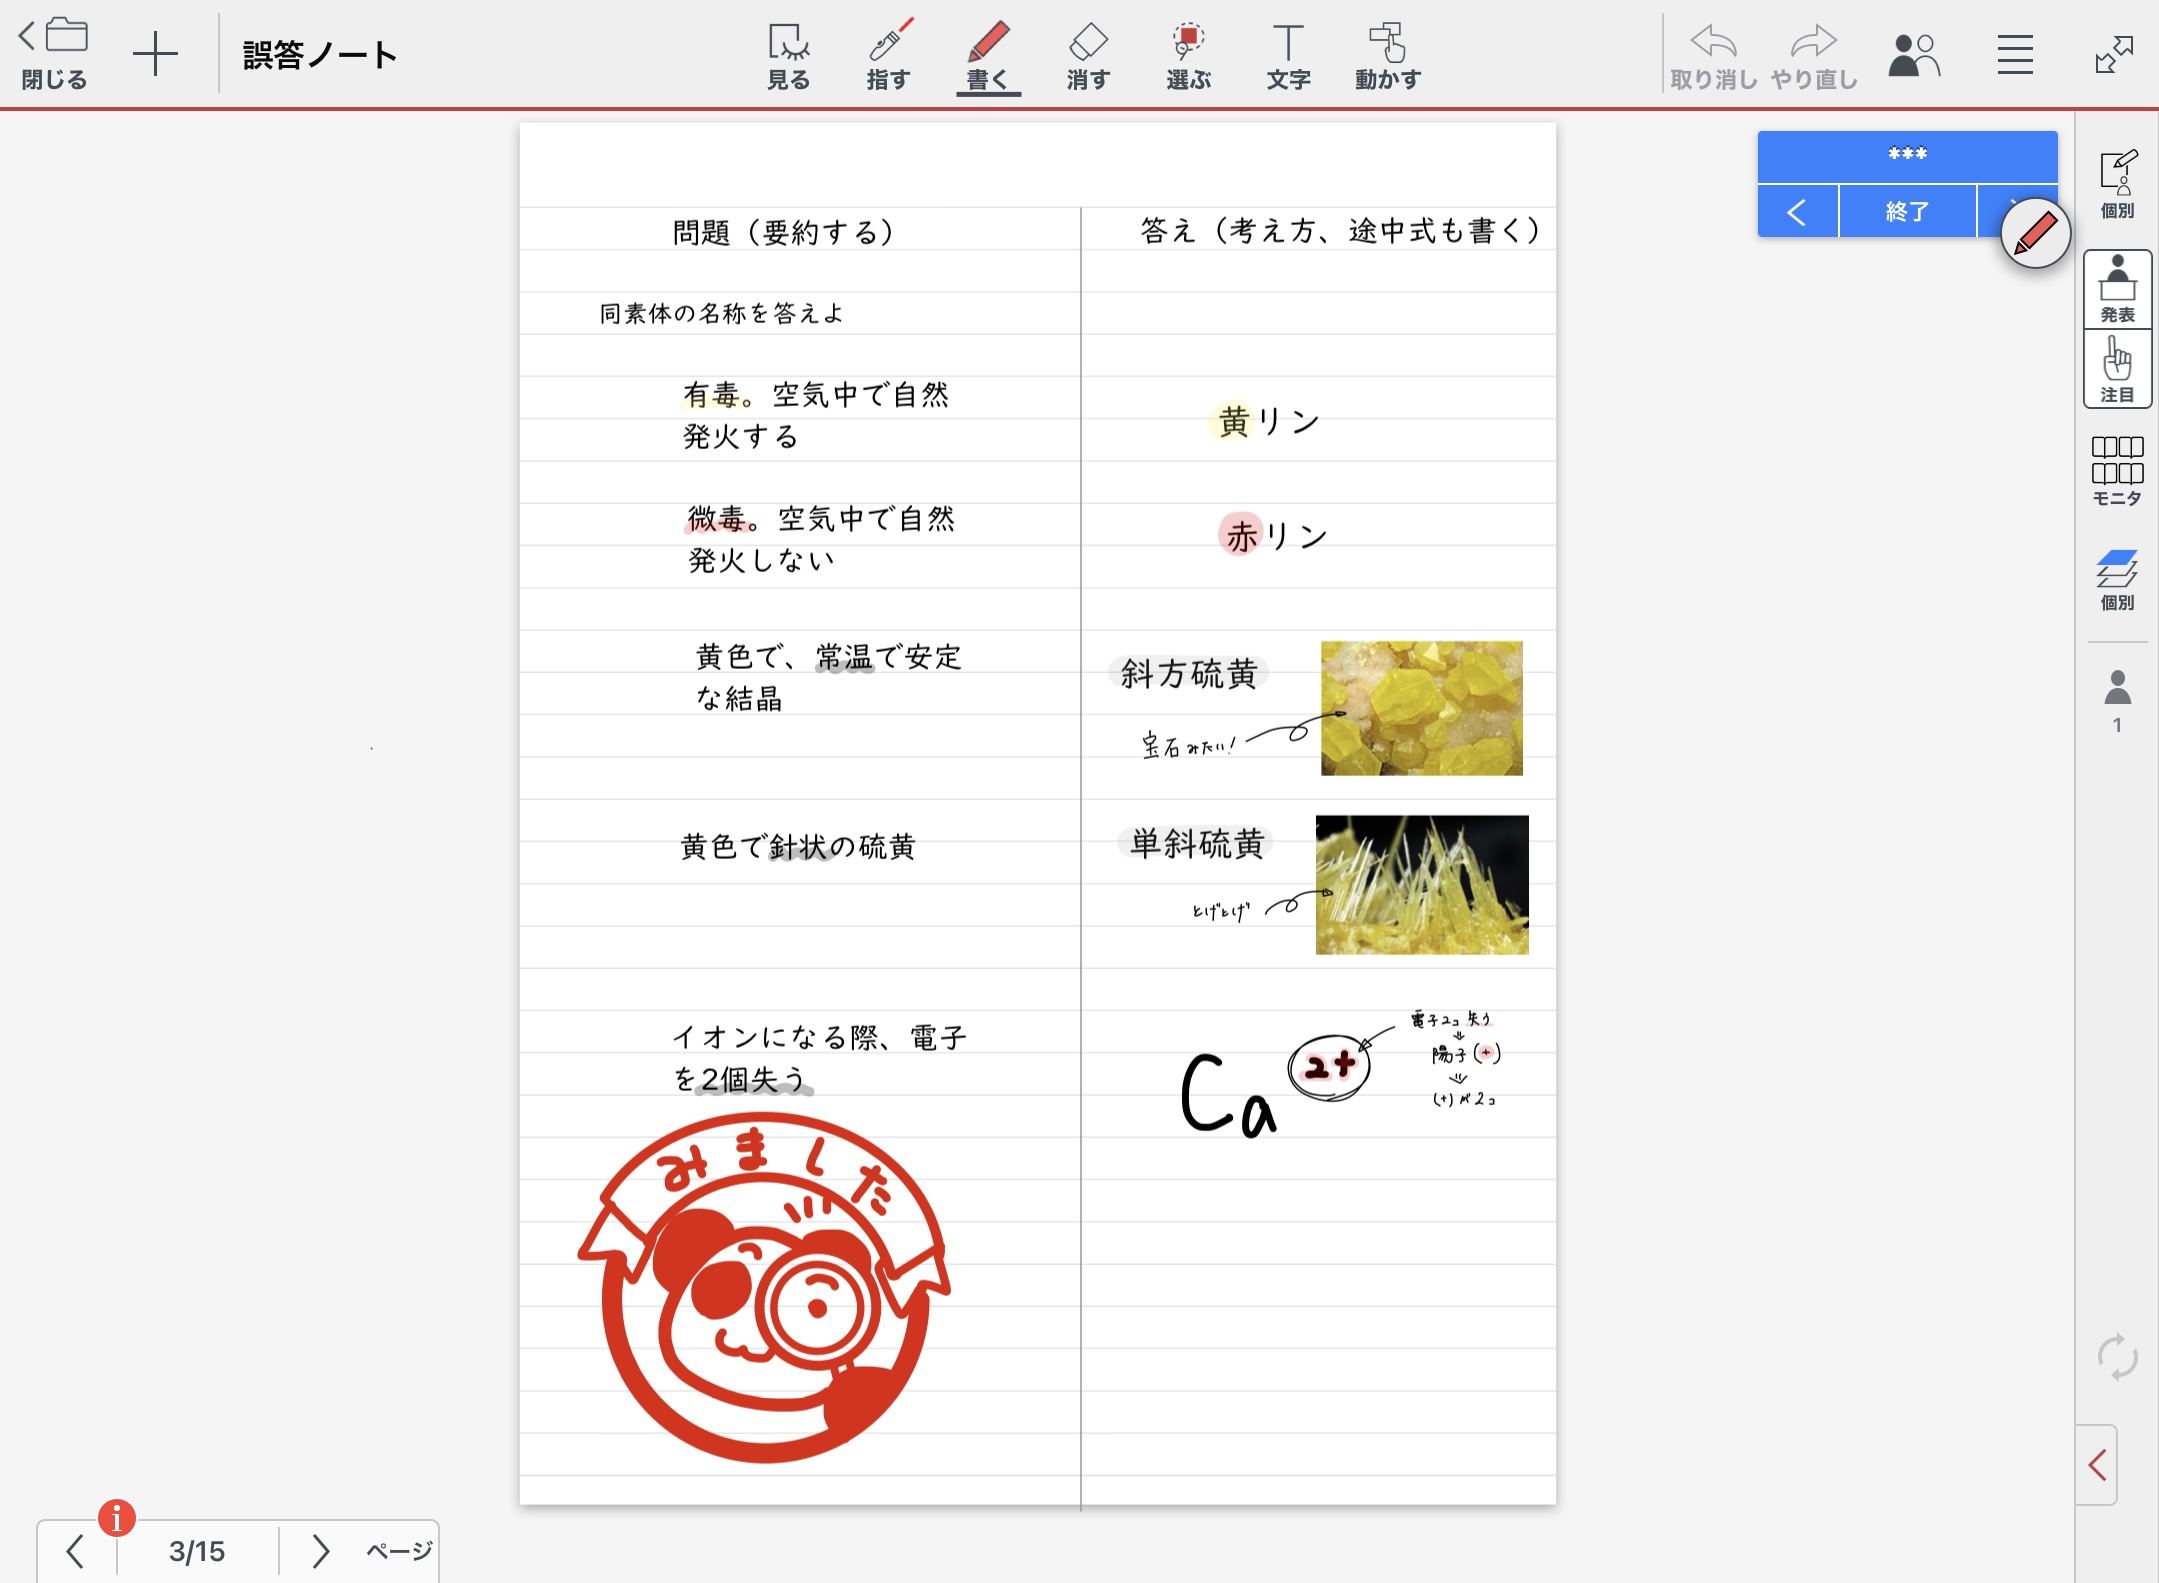Select the 動かす move tool

click(x=1387, y=55)
